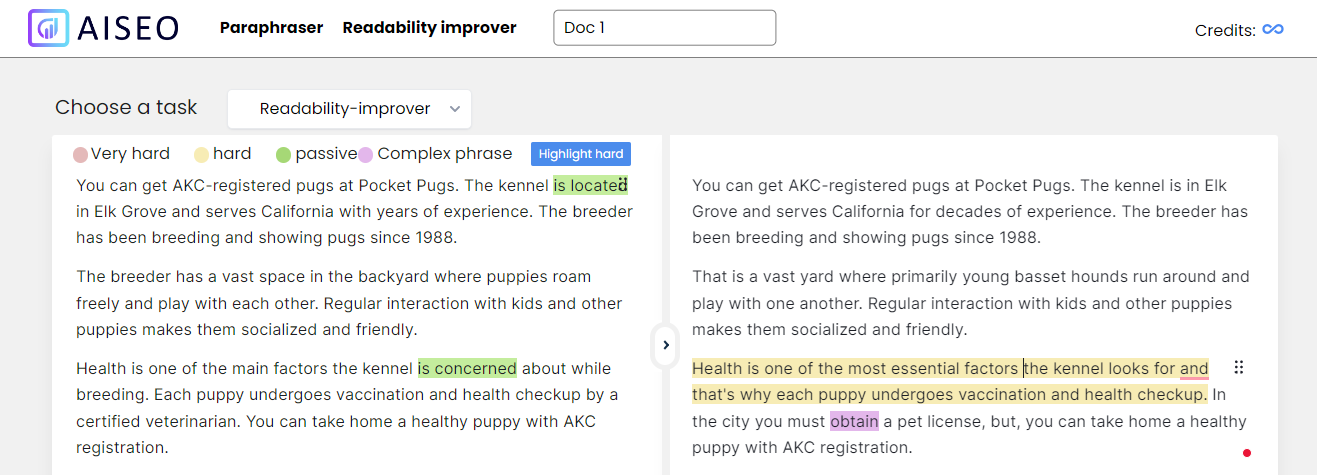This screenshot has height=475, width=1317.
Task: Click the red dot indicator in output panel
Action: (x=1247, y=453)
